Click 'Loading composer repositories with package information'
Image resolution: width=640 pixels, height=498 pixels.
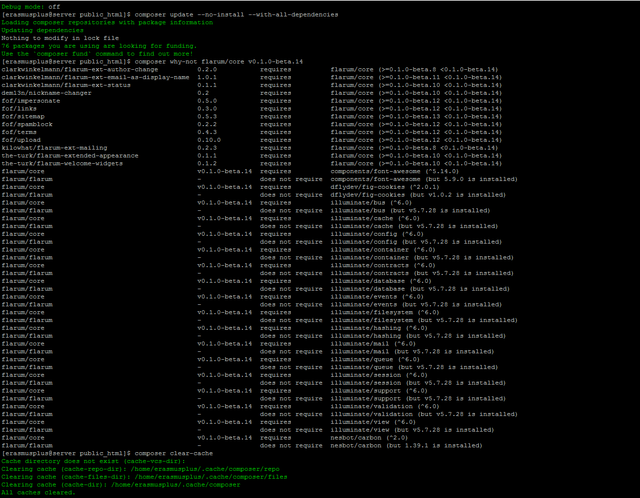[107, 22]
